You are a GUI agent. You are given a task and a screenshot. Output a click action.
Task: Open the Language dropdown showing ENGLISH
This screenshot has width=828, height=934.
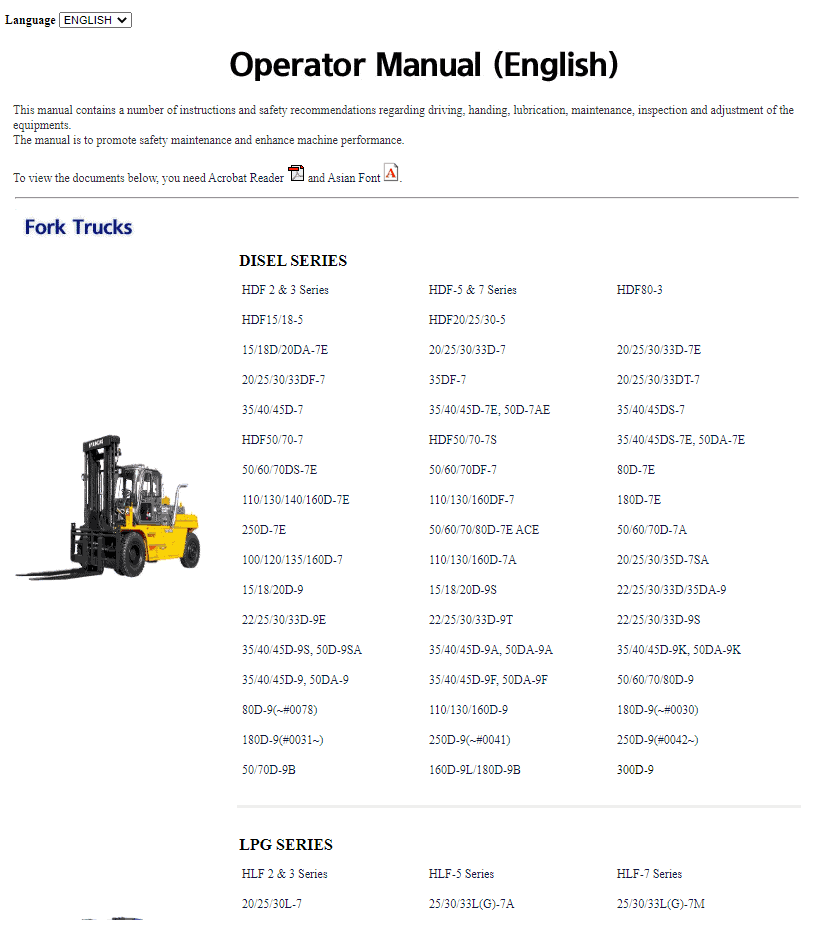point(95,20)
